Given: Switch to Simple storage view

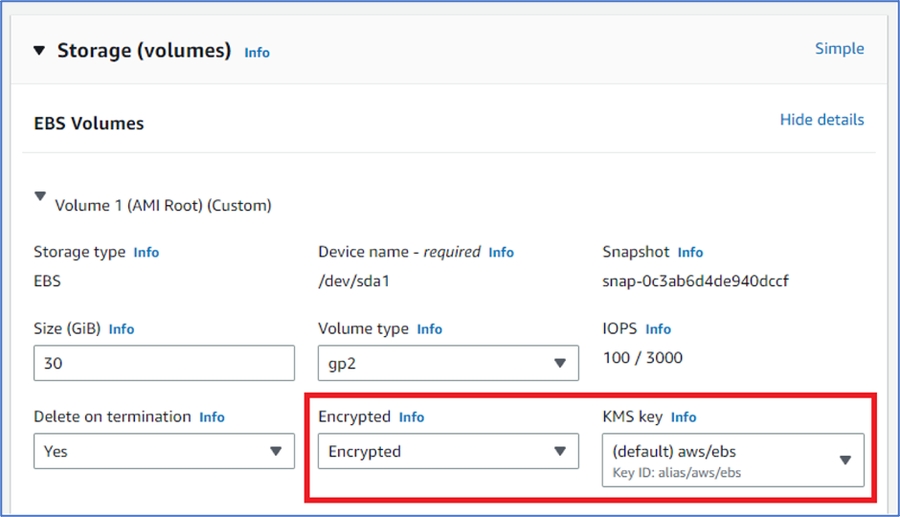Looking at the screenshot, I should [x=839, y=48].
